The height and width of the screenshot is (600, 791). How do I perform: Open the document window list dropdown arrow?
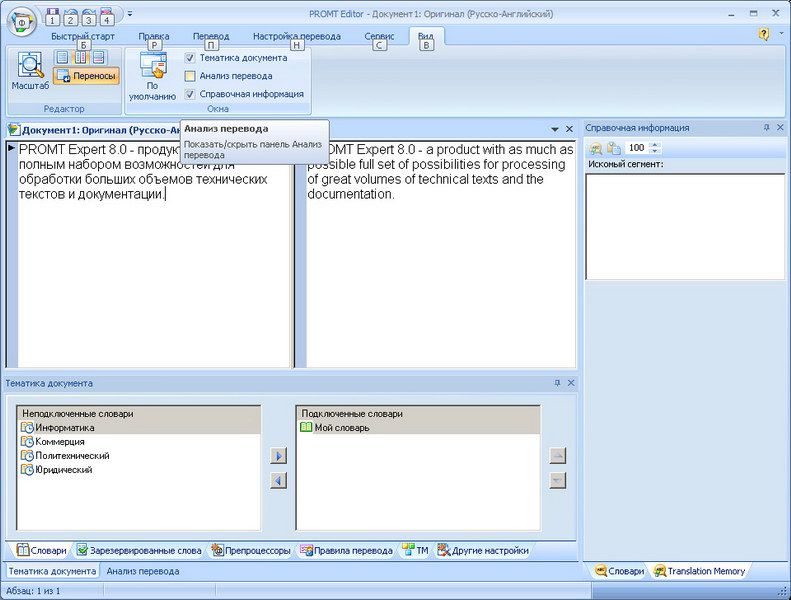tap(555, 130)
